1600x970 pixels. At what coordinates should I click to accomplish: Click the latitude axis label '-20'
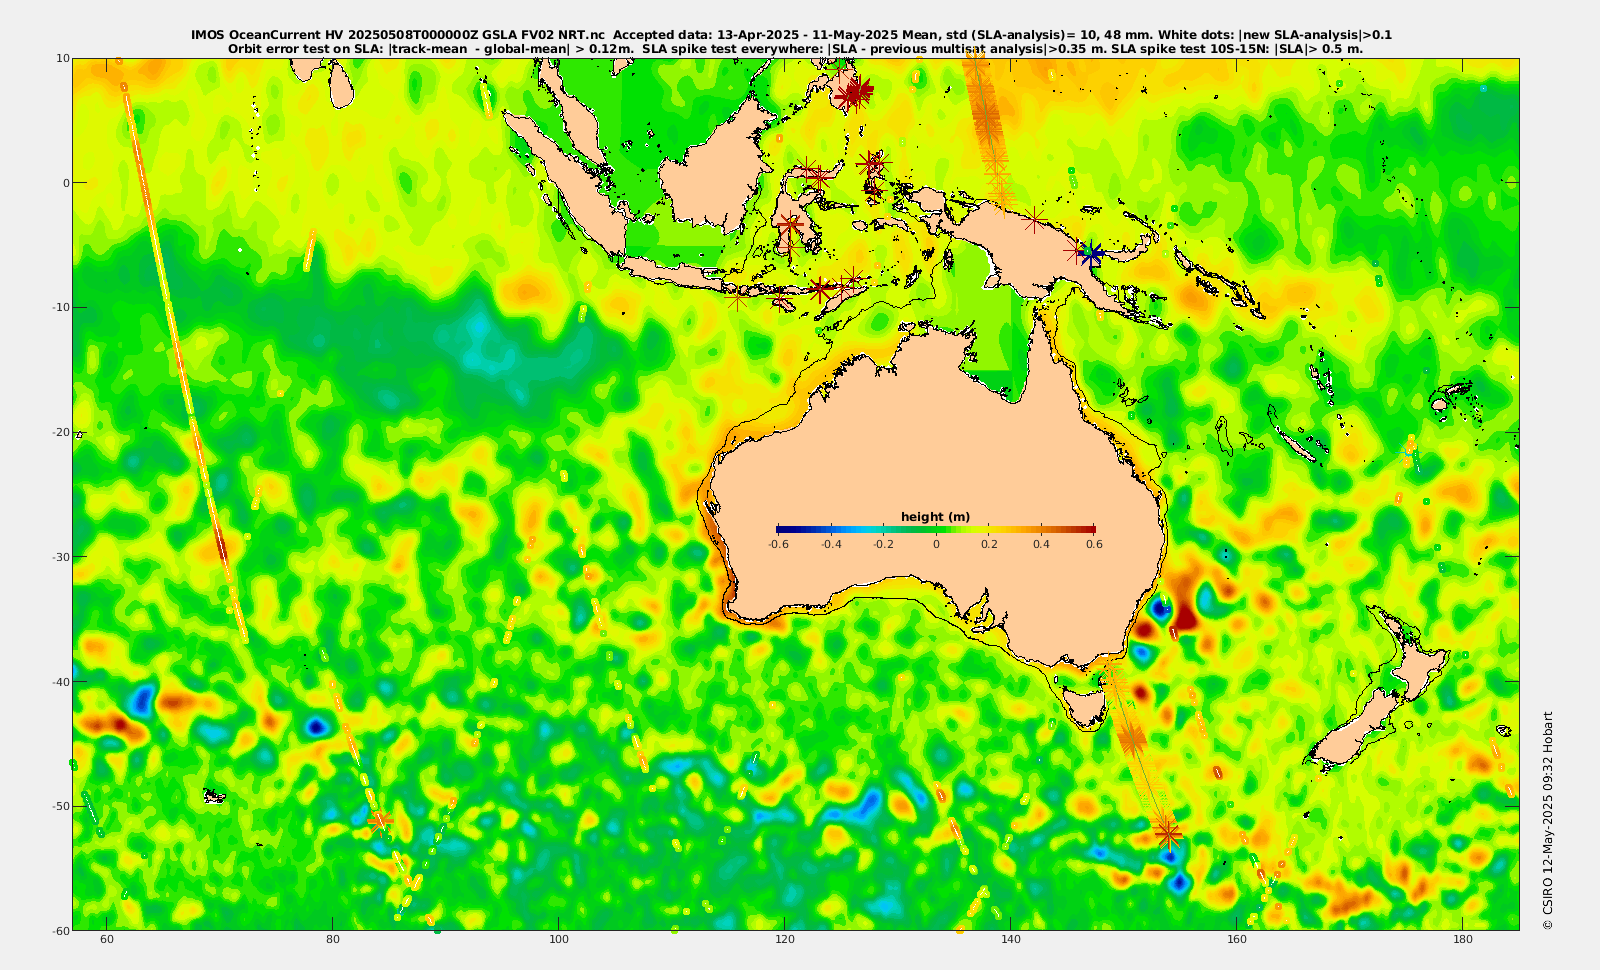pos(59,432)
